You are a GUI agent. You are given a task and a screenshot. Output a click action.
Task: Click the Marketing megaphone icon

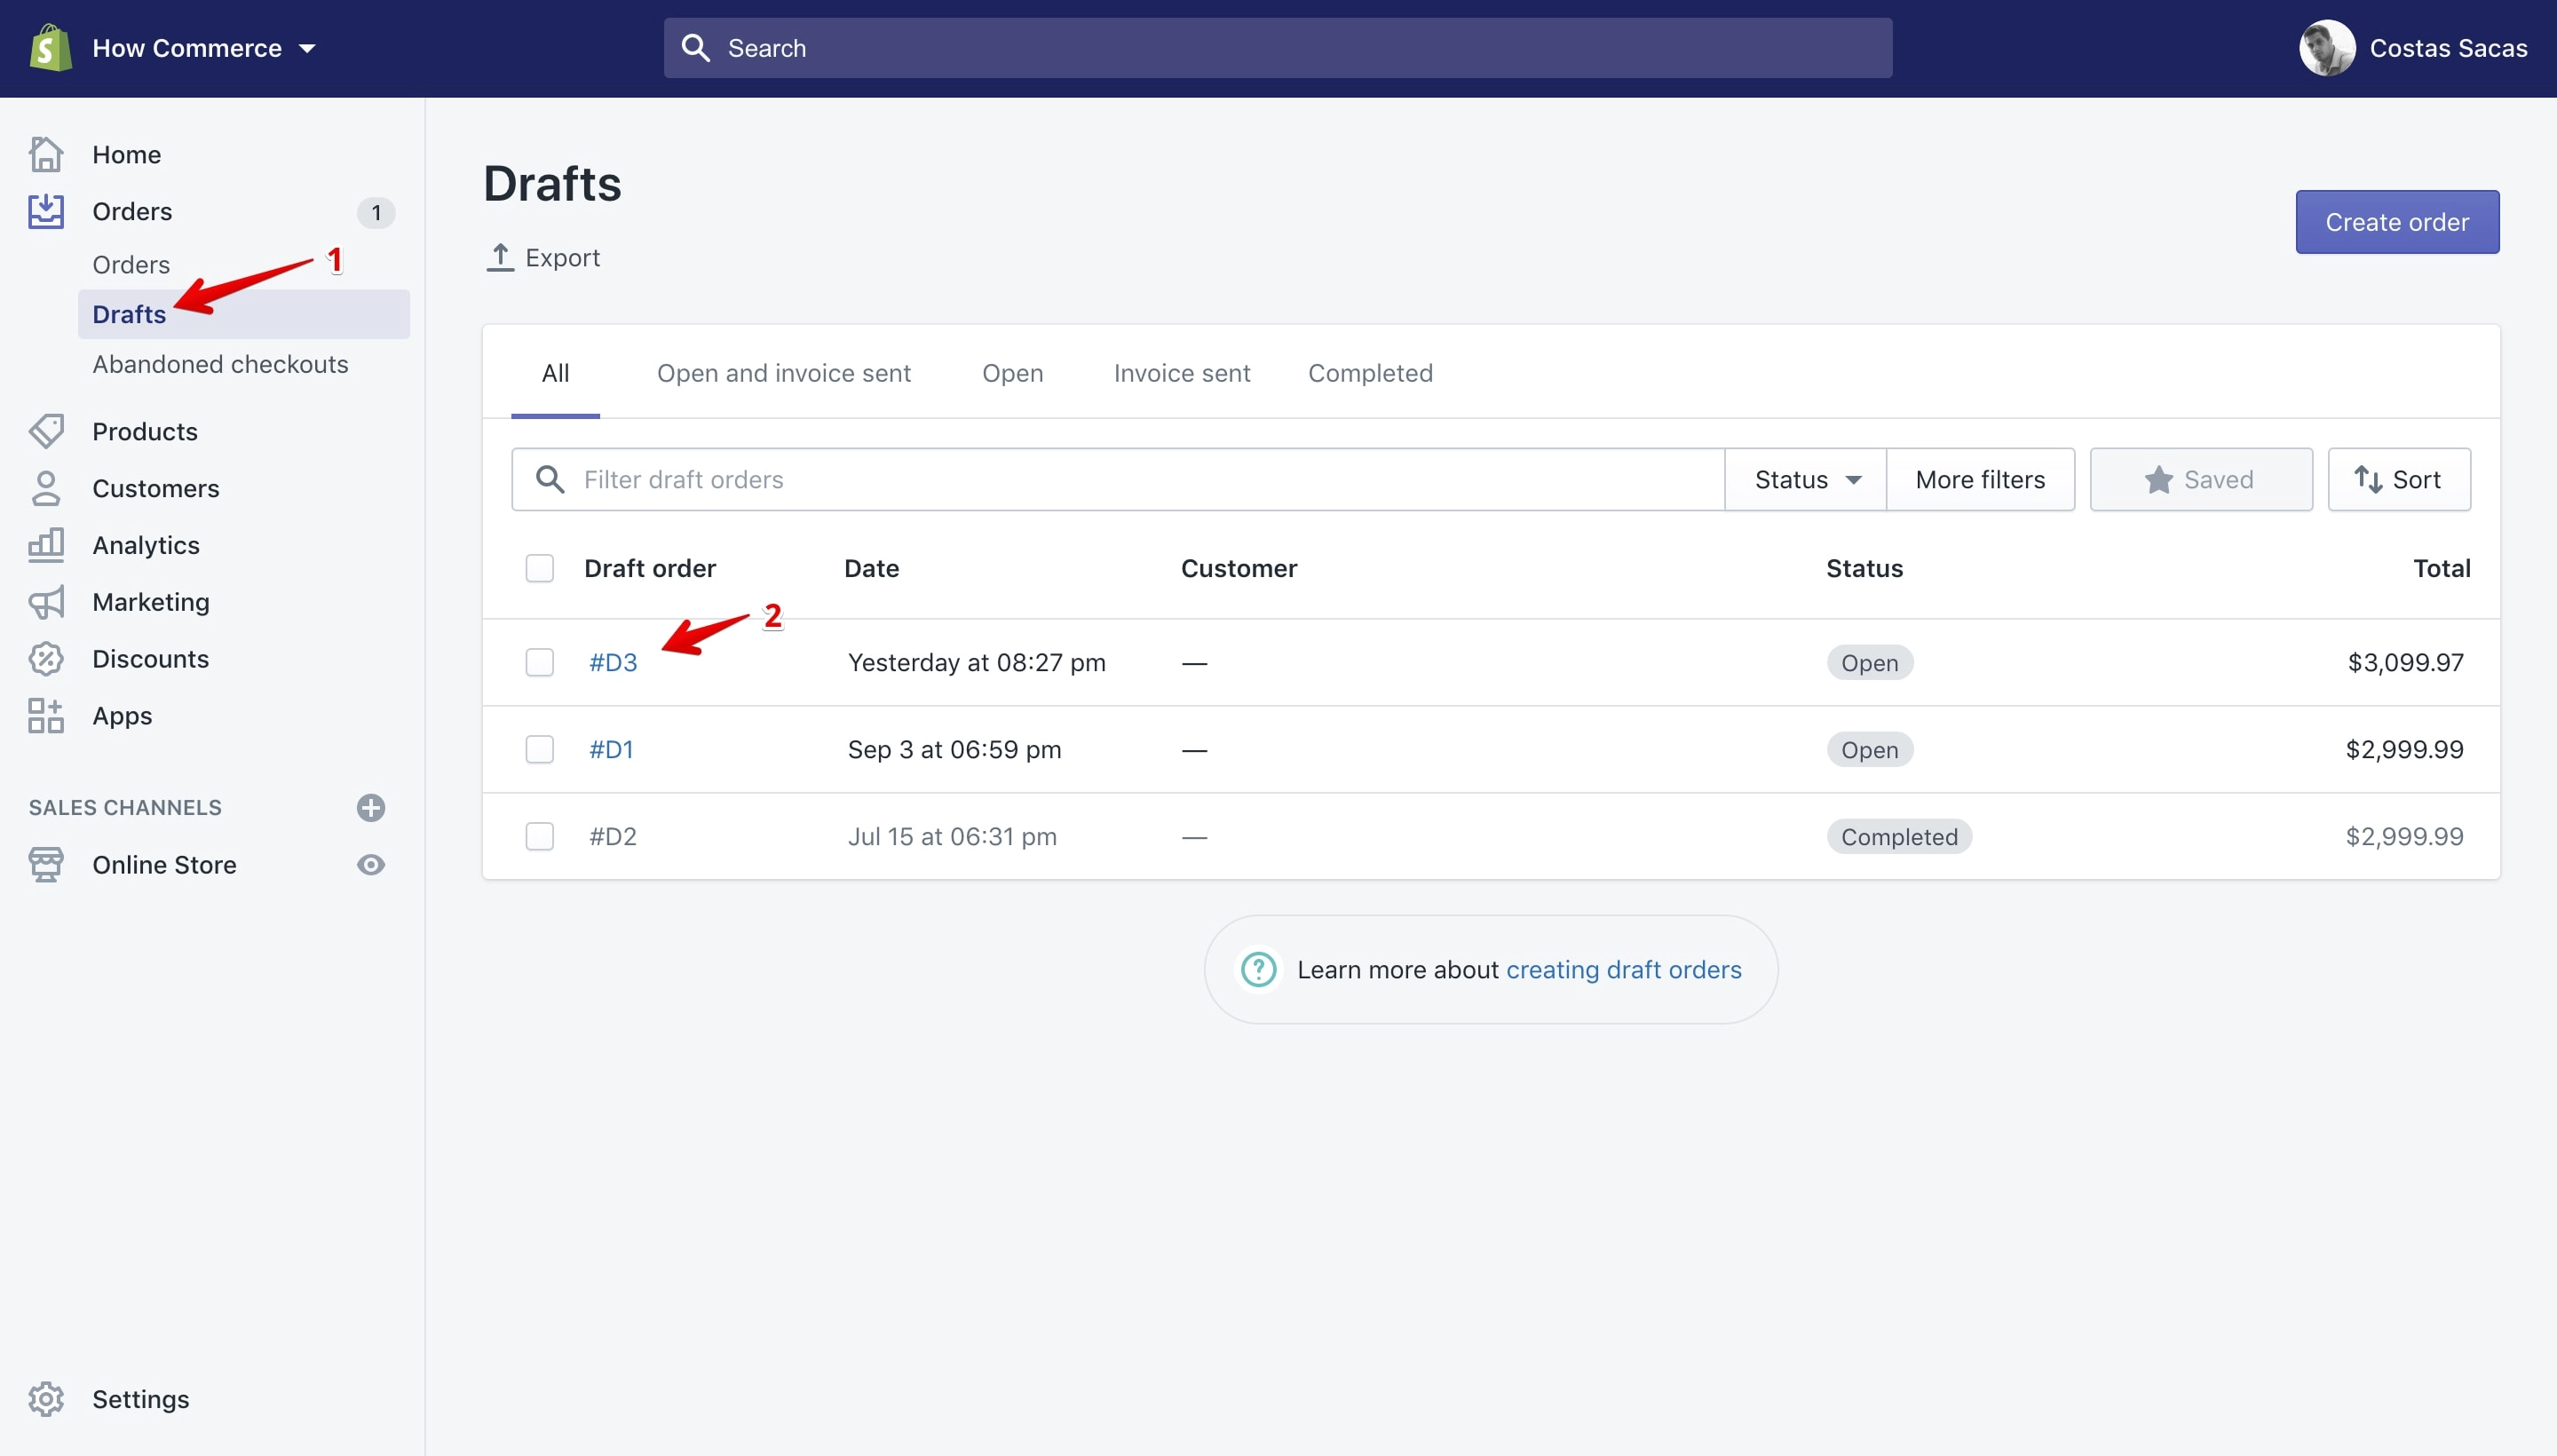(46, 602)
